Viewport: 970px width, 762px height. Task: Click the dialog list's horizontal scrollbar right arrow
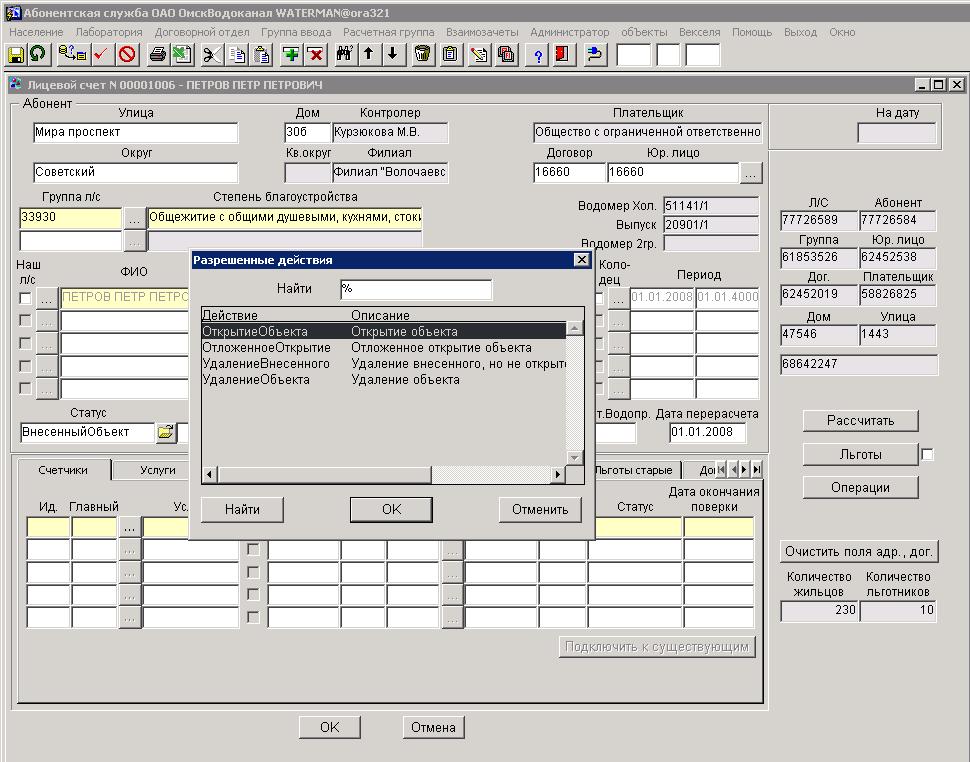[558, 474]
